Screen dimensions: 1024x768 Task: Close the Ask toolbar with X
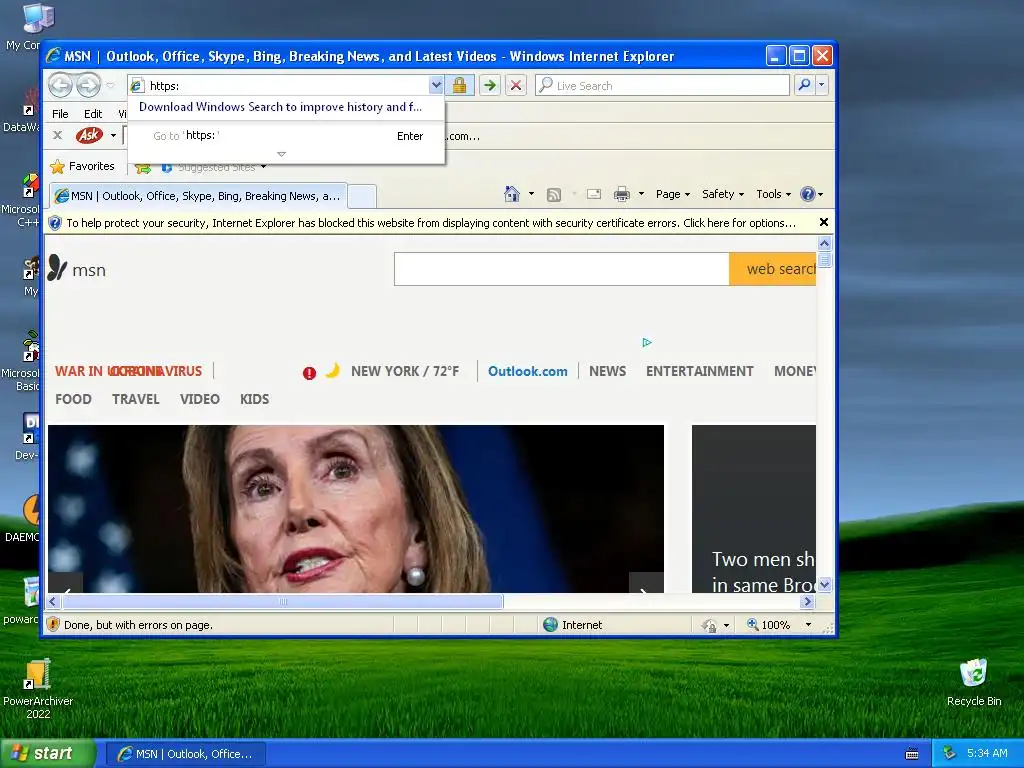click(57, 135)
